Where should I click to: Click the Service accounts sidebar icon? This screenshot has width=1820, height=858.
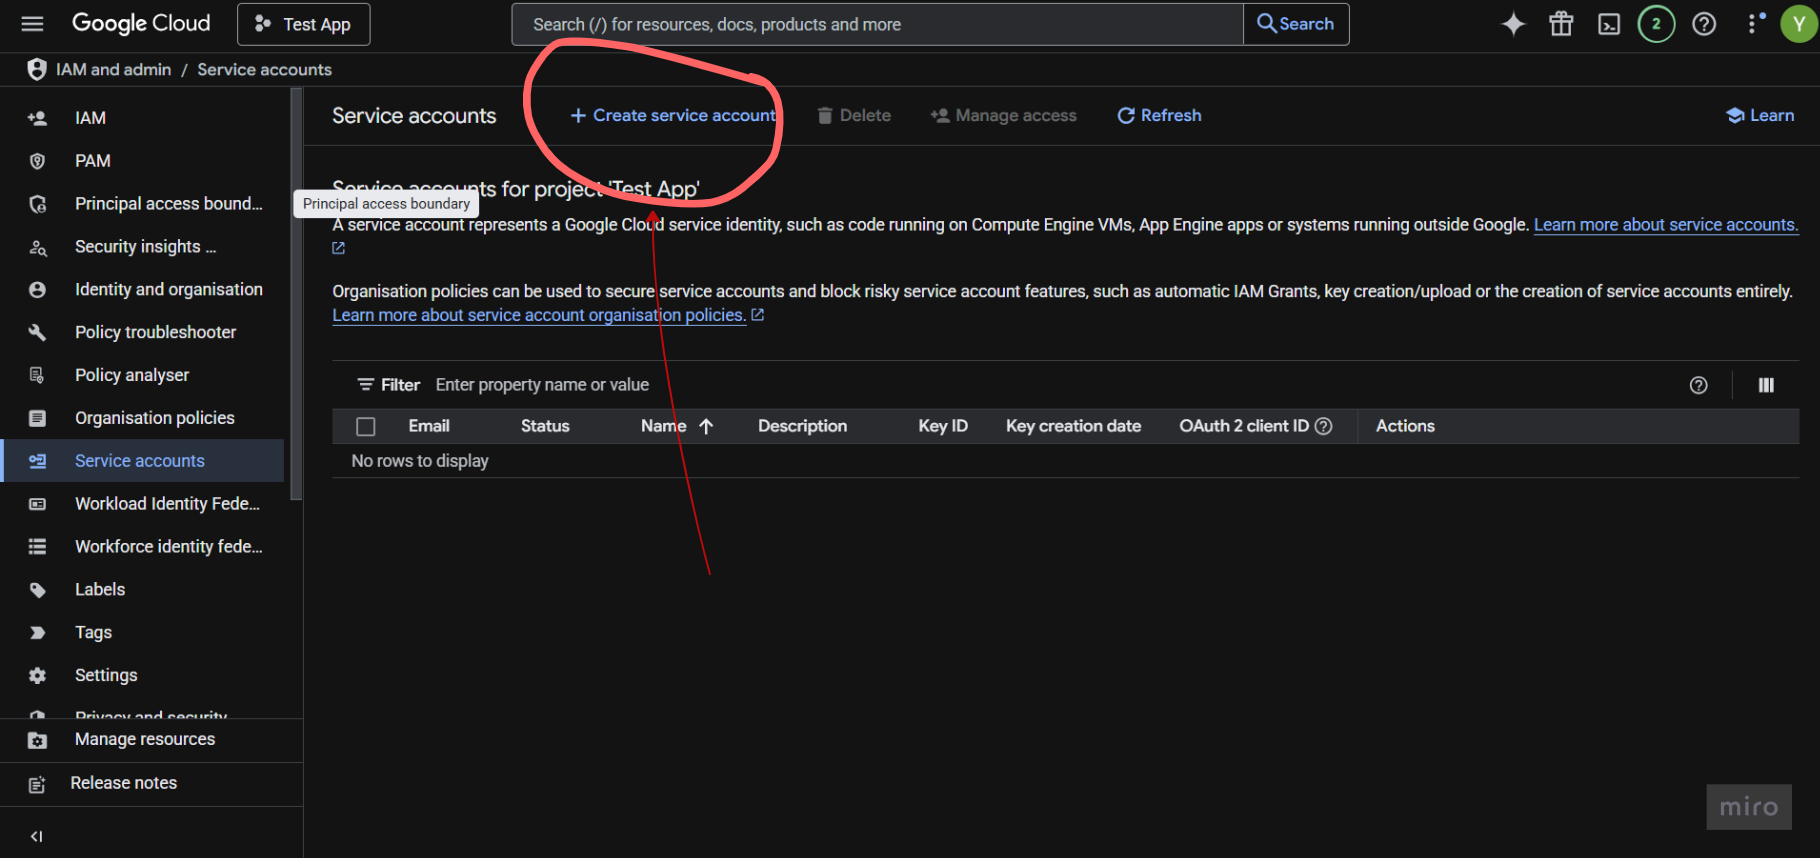[x=37, y=461]
